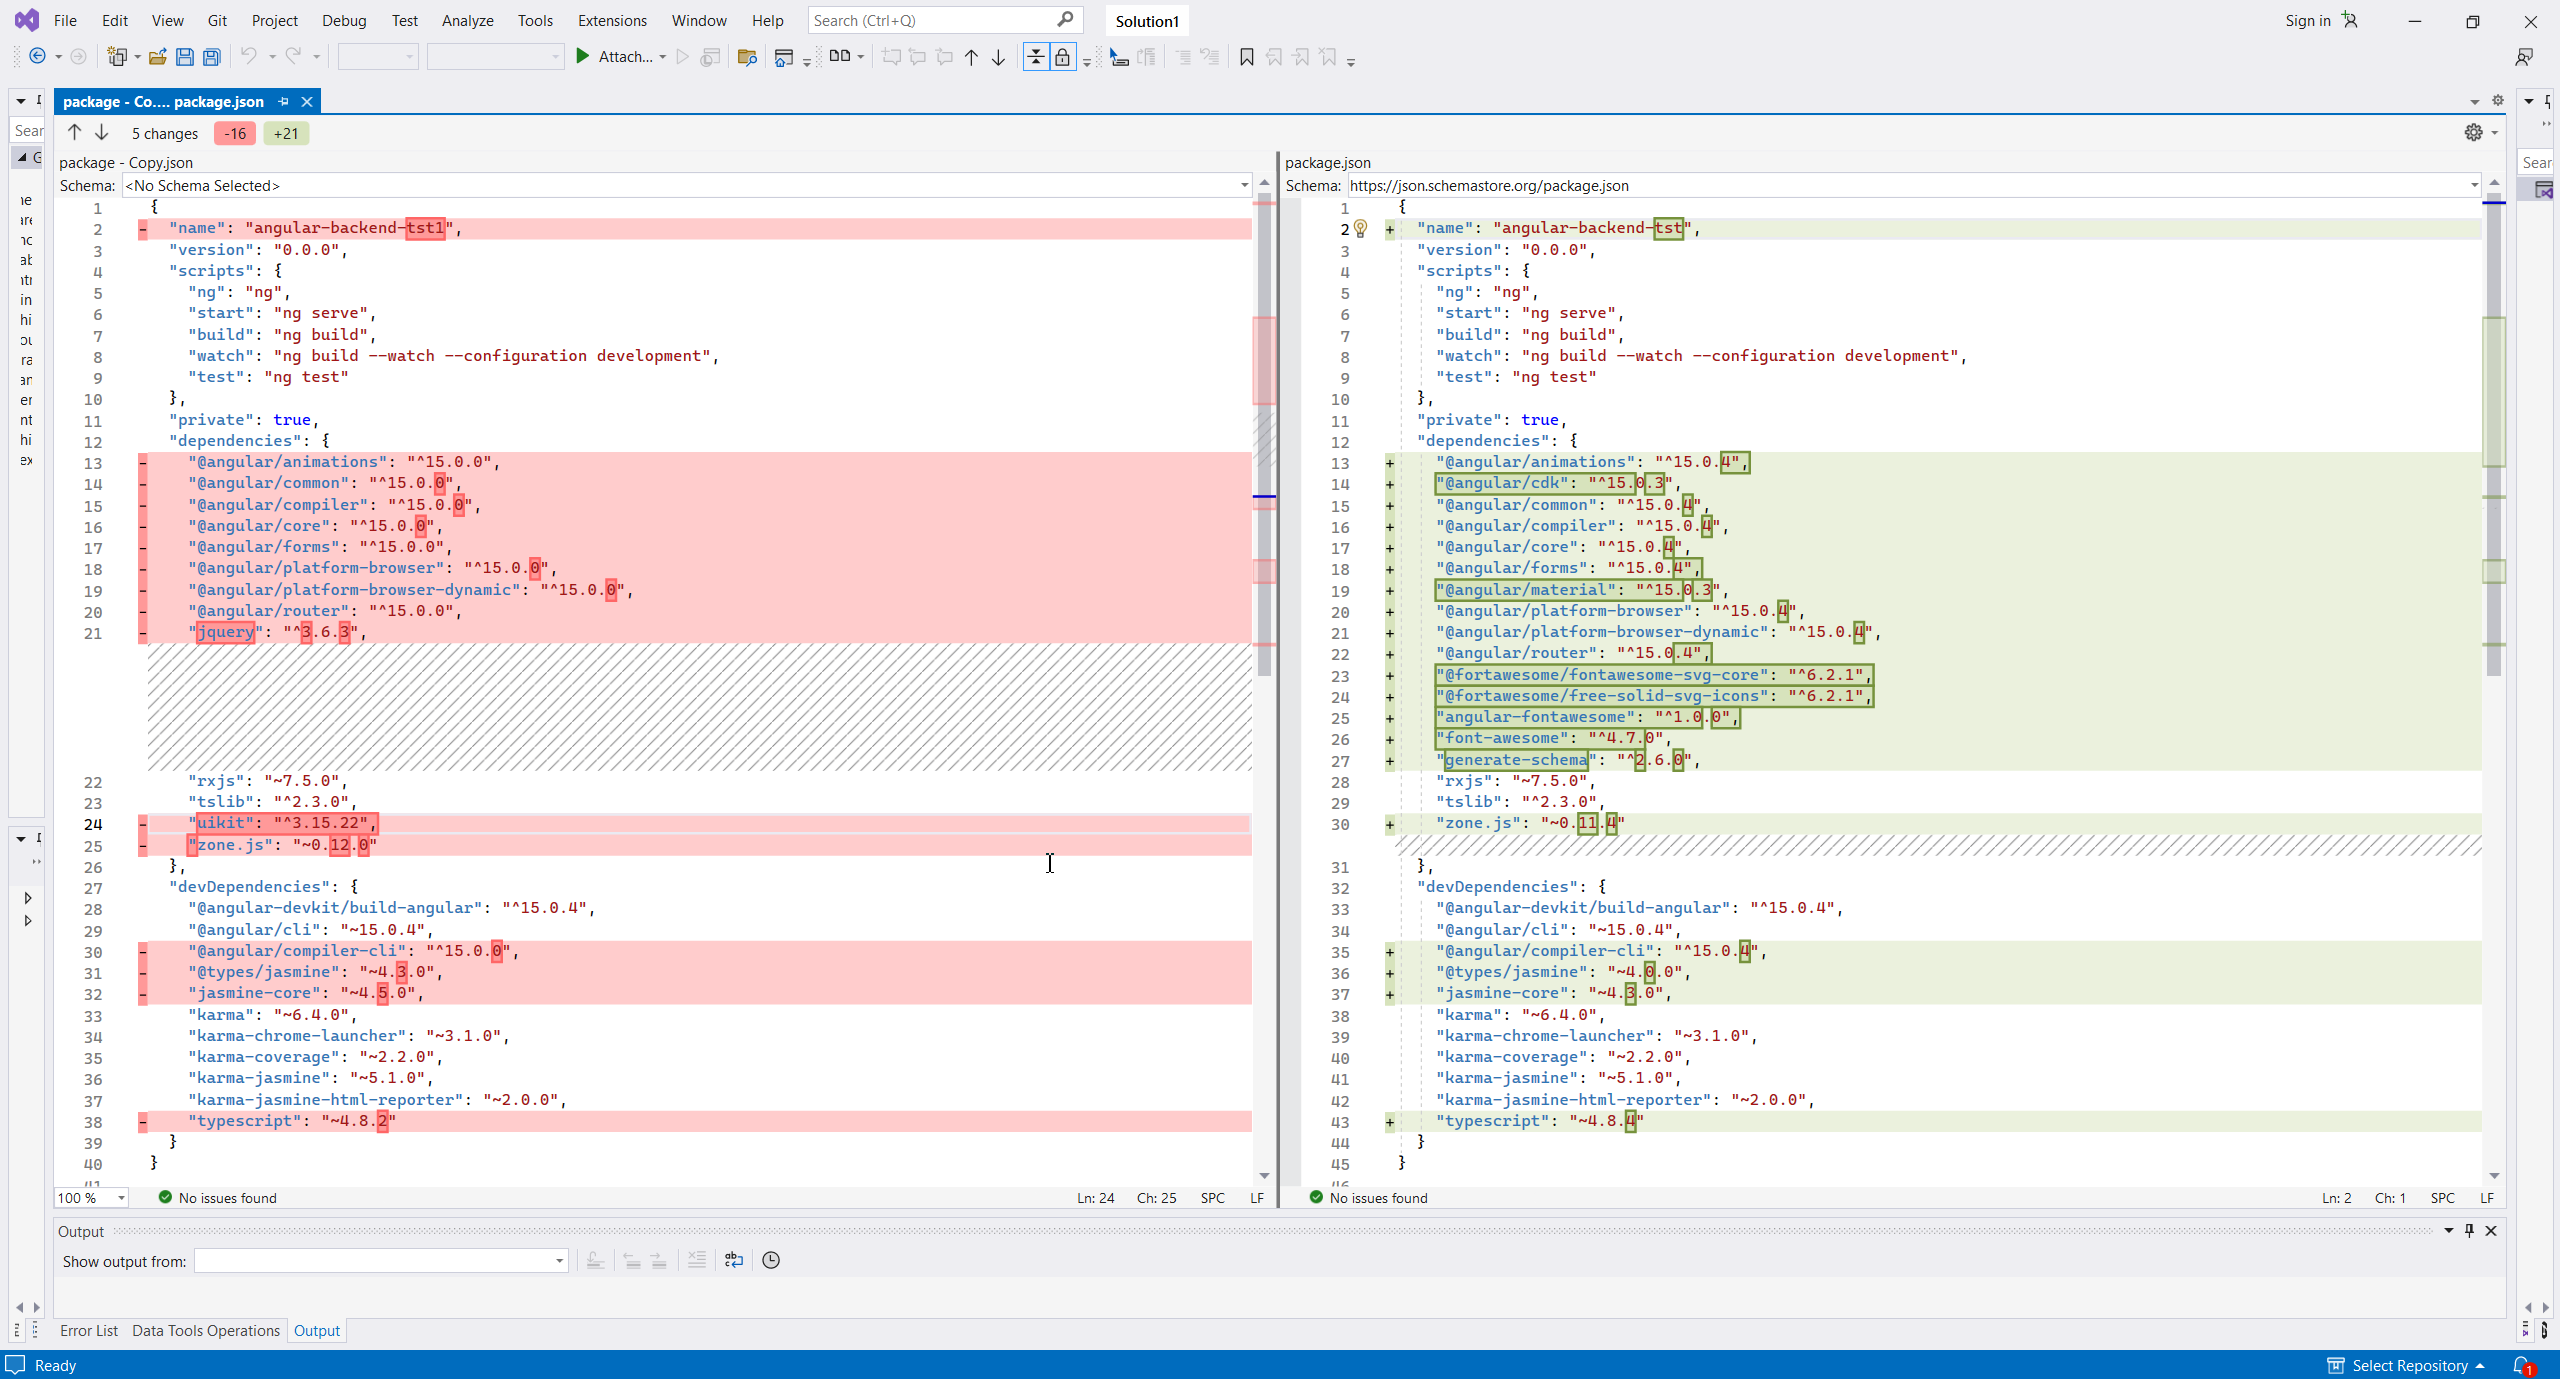Open the Show output from dropdown

coord(559,1261)
